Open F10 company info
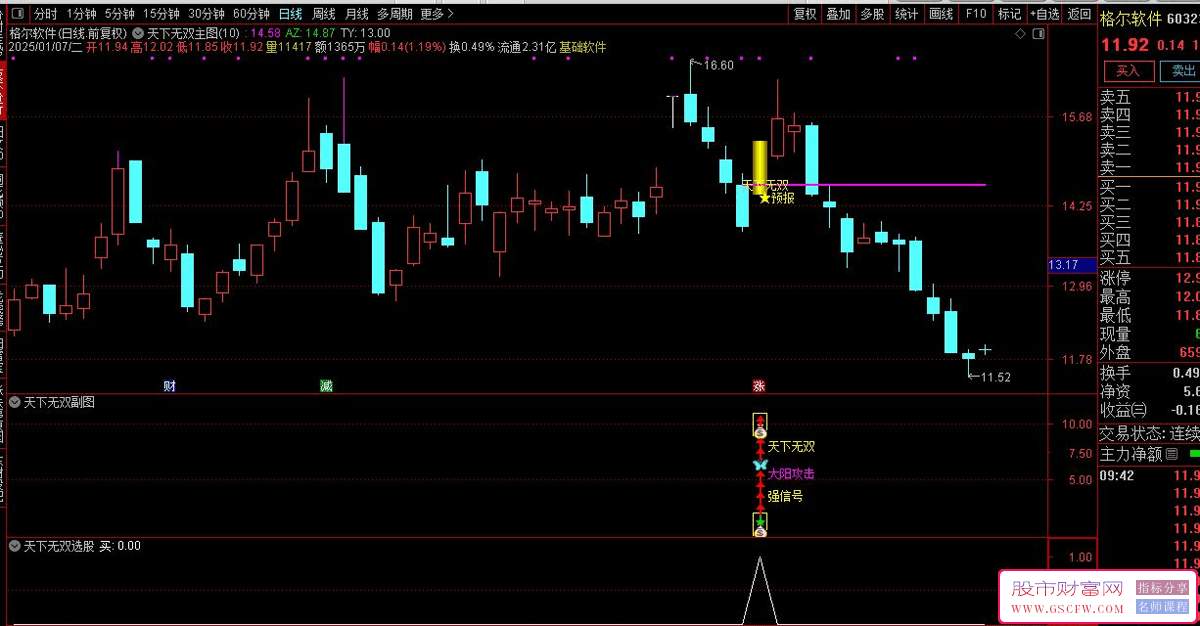 click(976, 14)
